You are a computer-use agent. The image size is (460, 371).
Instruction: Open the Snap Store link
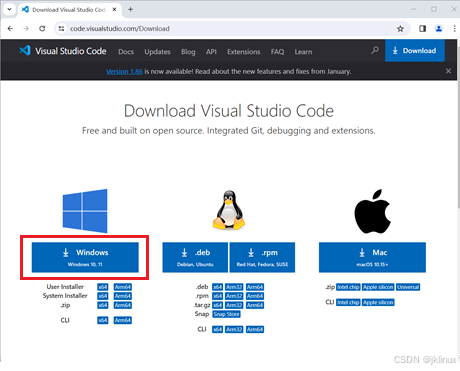[226, 314]
